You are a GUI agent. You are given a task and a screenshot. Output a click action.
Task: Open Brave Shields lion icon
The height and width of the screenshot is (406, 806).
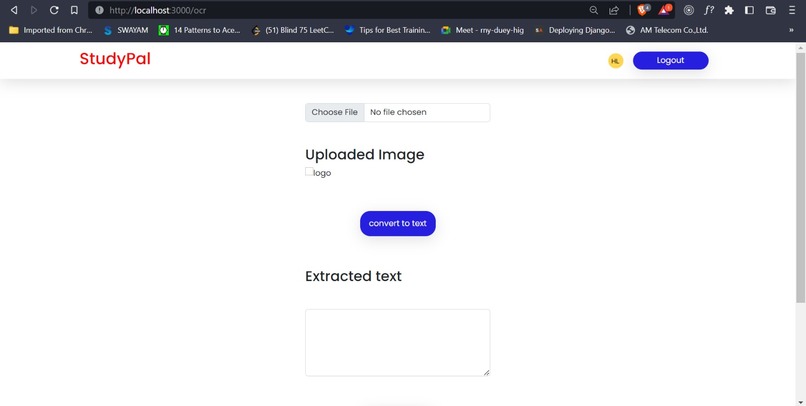pos(644,10)
